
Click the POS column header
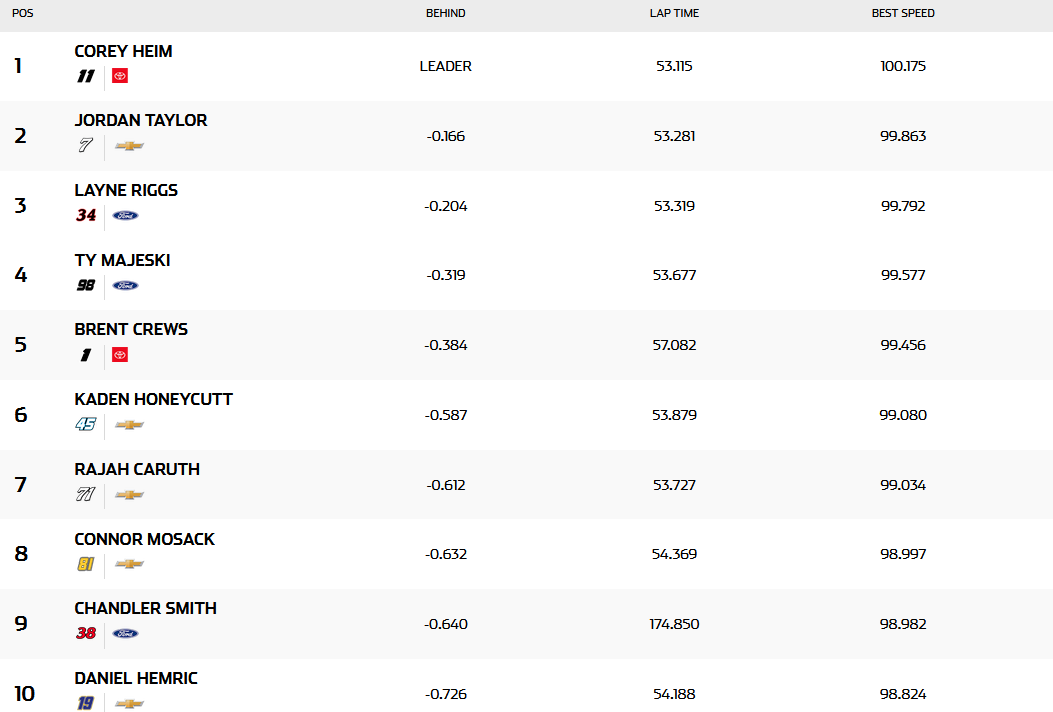(22, 13)
